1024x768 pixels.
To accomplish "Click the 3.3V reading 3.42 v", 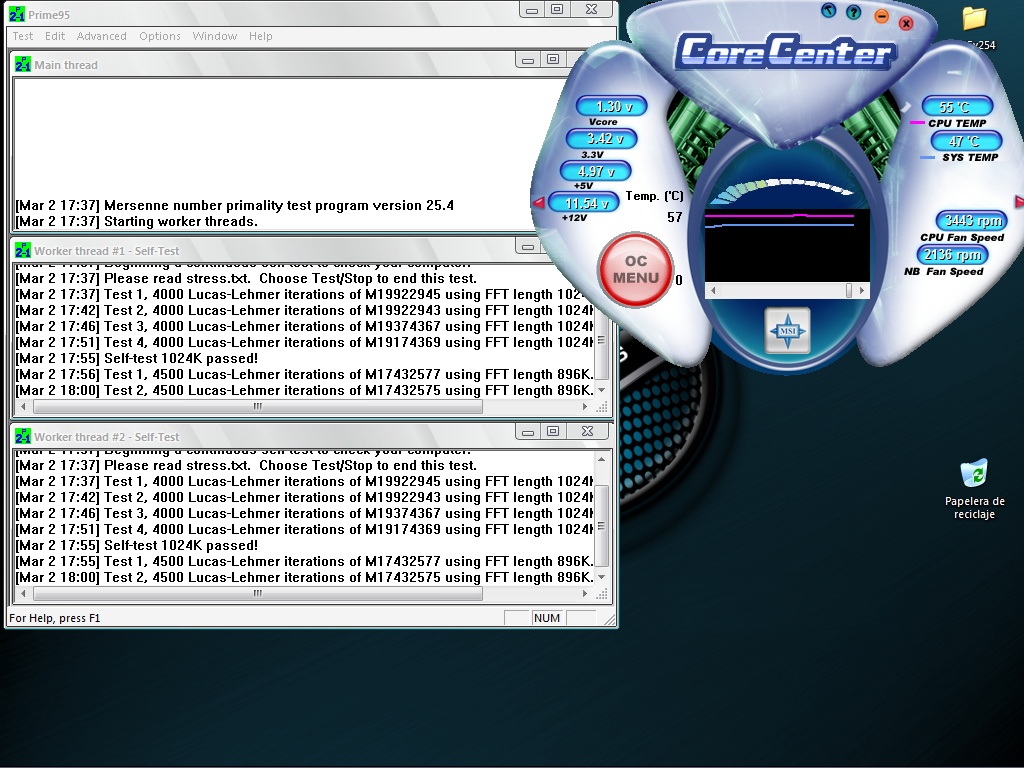I will coord(602,138).
